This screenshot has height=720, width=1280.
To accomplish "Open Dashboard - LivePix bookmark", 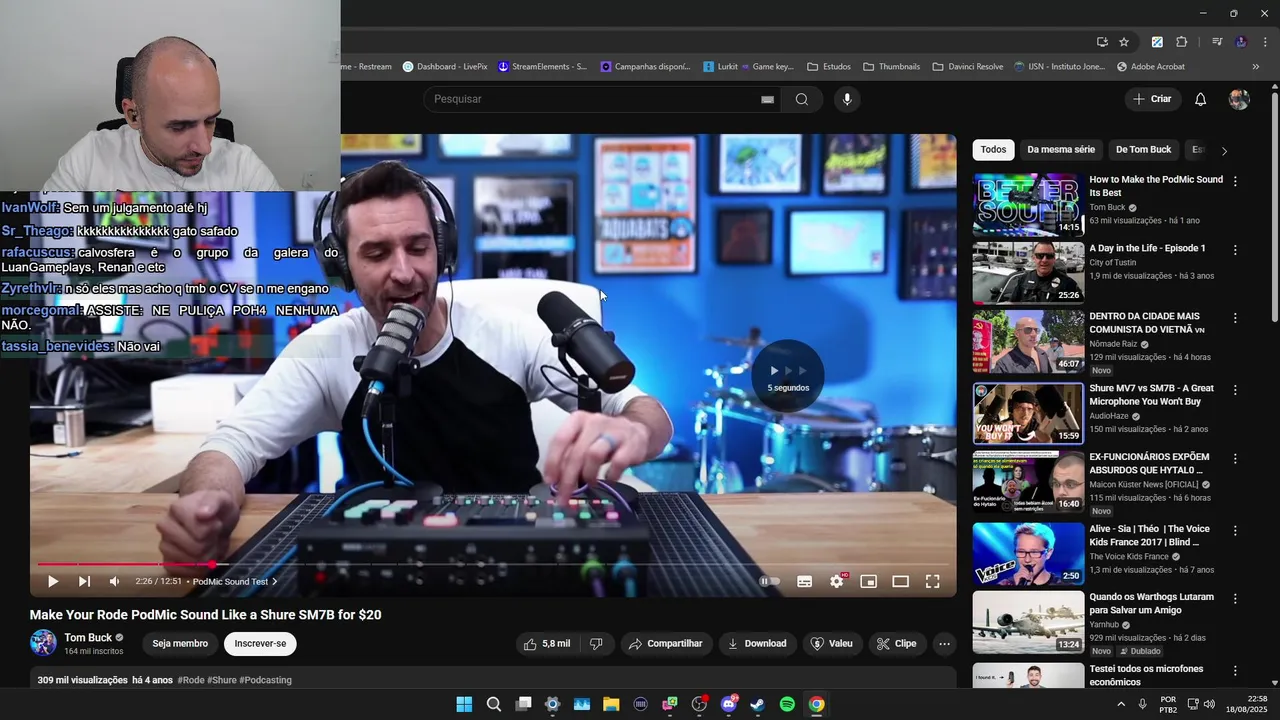I will point(445,67).
